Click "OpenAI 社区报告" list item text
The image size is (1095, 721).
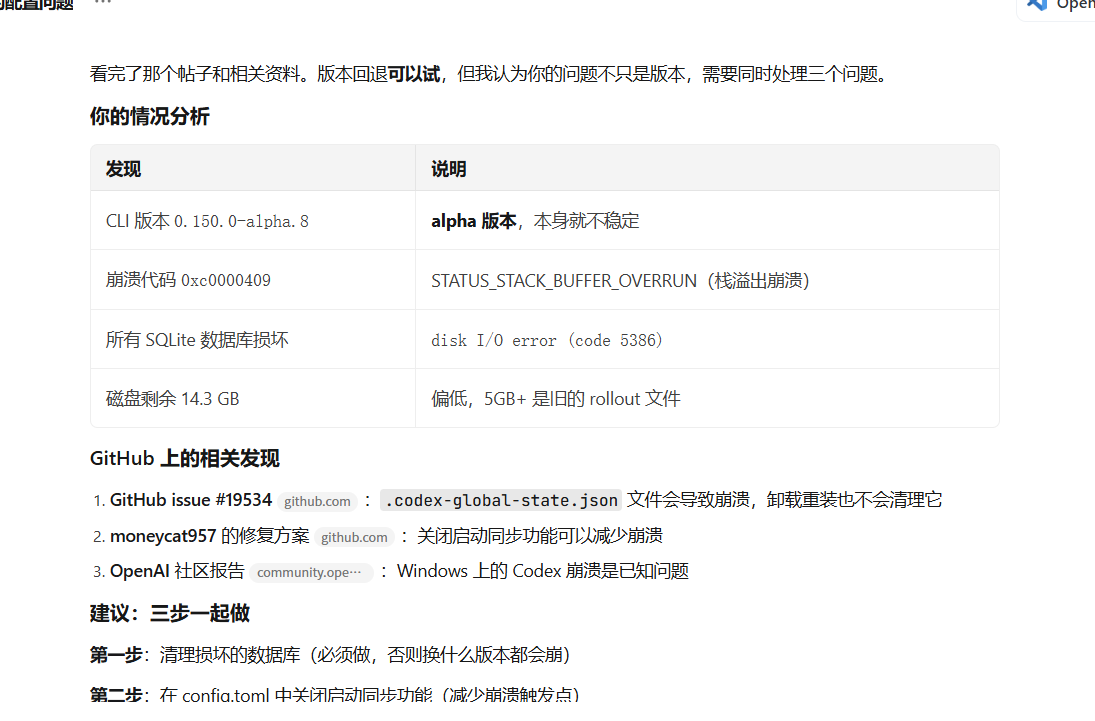[177, 571]
